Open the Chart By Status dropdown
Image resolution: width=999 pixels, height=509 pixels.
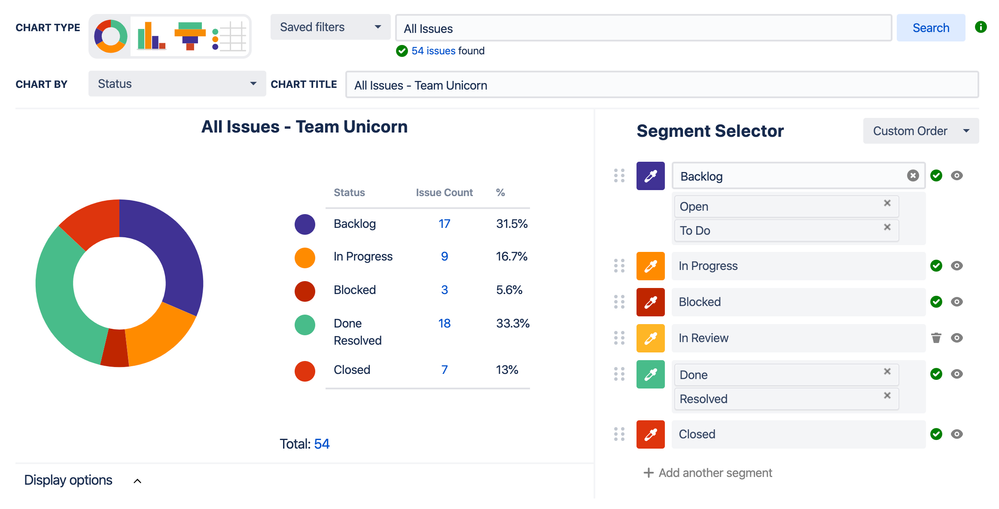[x=176, y=83]
